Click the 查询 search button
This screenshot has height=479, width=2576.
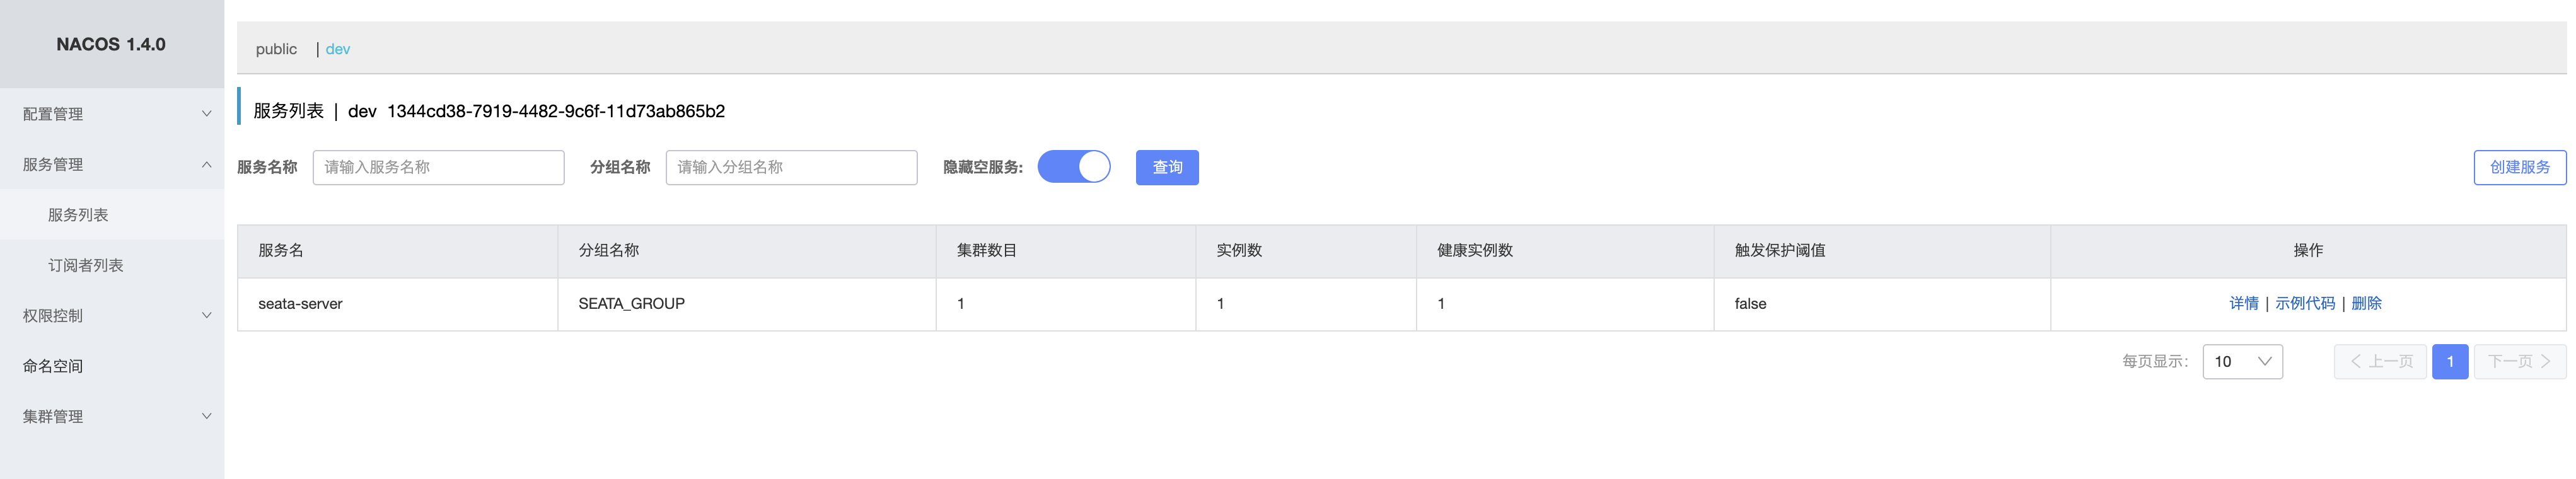[x=1166, y=167]
